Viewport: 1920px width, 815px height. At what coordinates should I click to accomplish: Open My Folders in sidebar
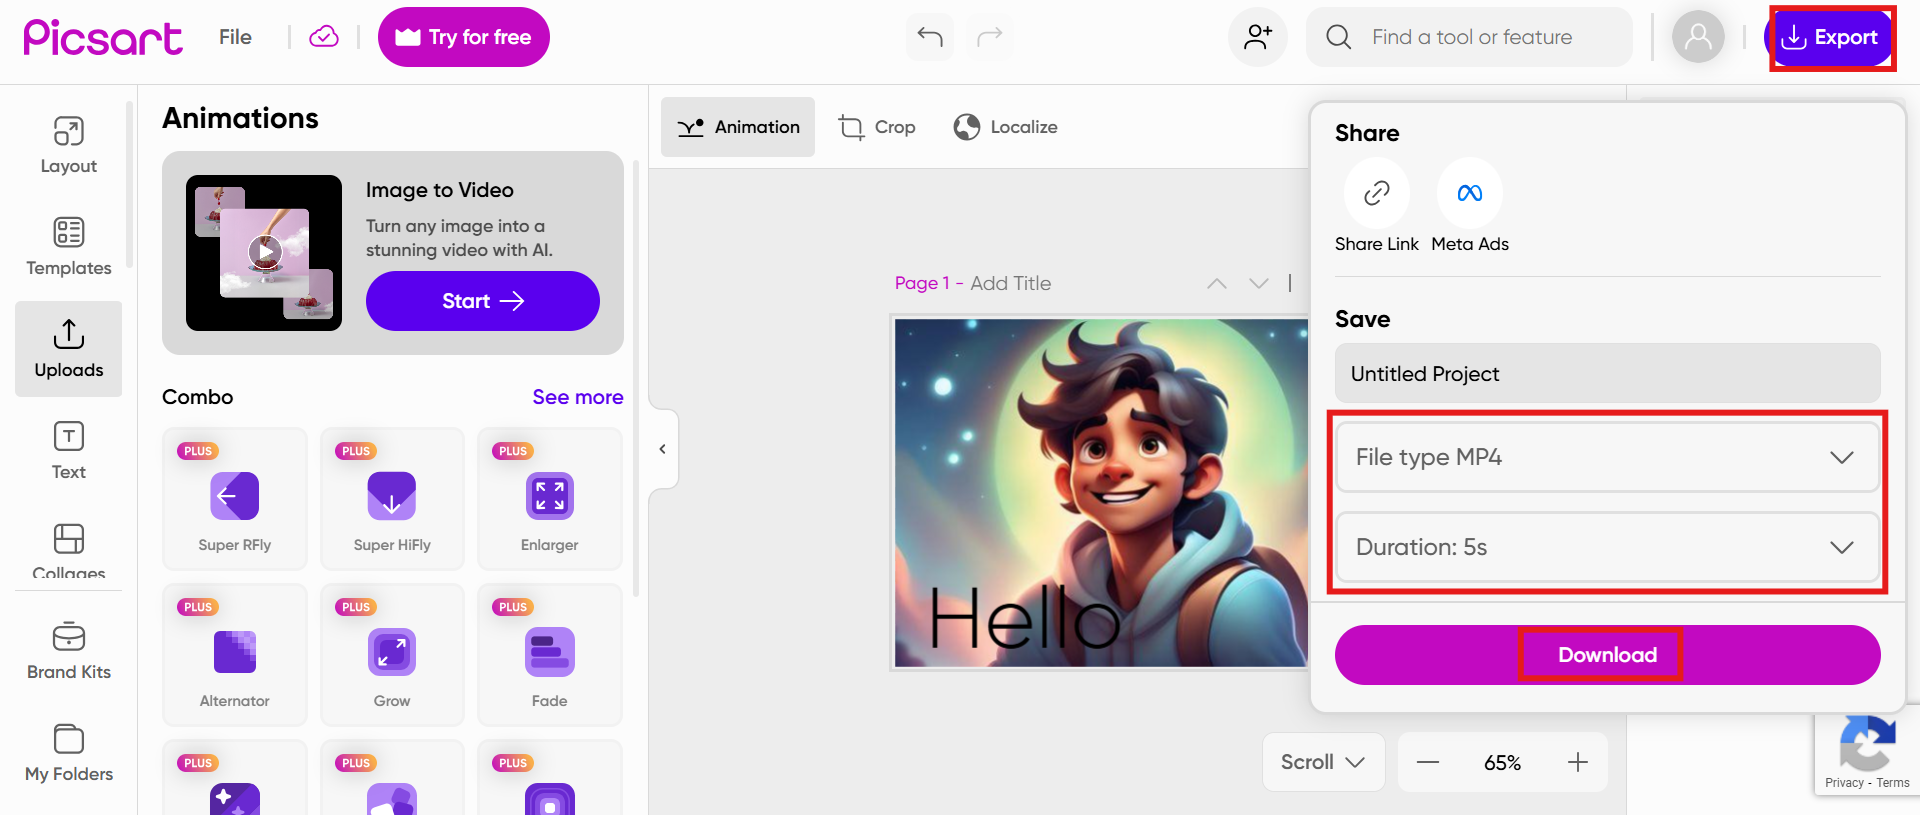pos(69,753)
